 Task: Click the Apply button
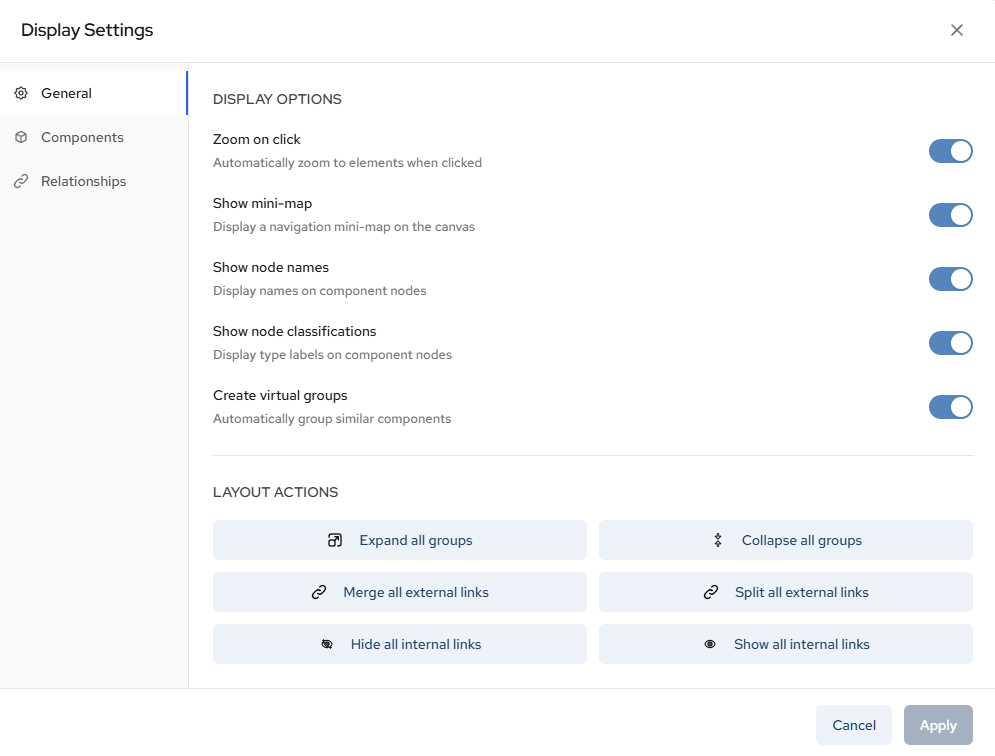tap(938, 725)
